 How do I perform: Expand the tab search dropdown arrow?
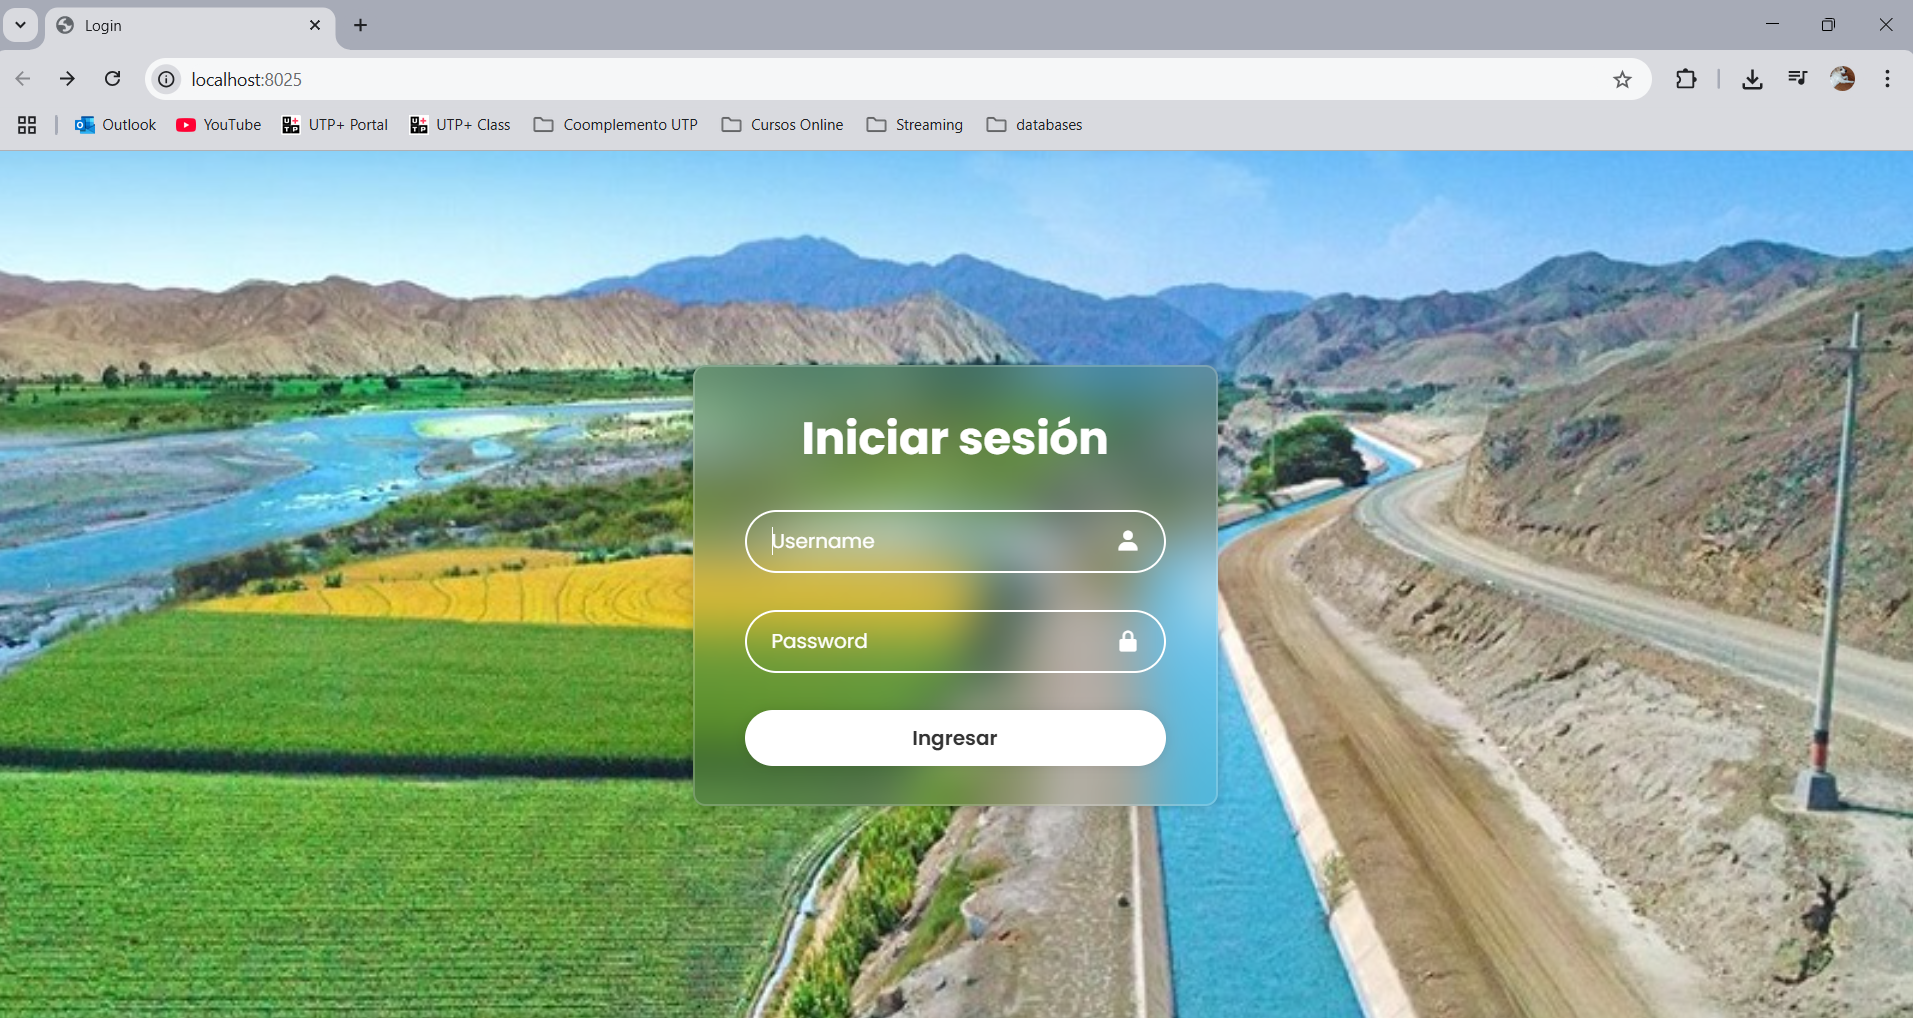[20, 25]
